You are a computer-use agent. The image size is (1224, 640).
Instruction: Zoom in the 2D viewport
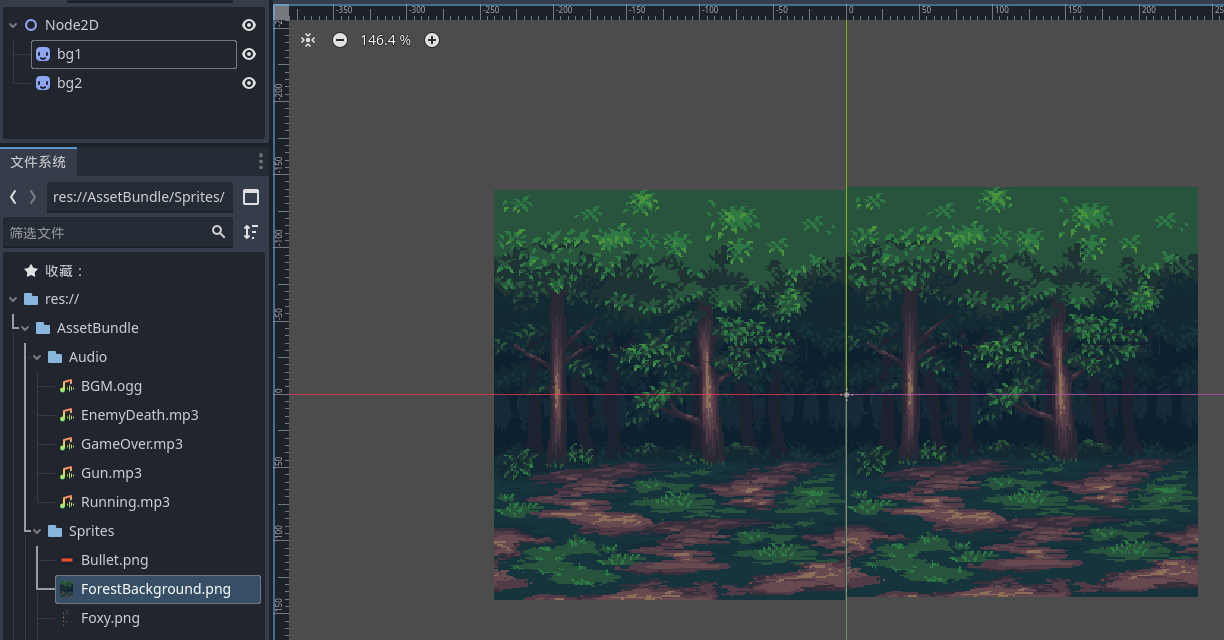pyautogui.click(x=432, y=40)
